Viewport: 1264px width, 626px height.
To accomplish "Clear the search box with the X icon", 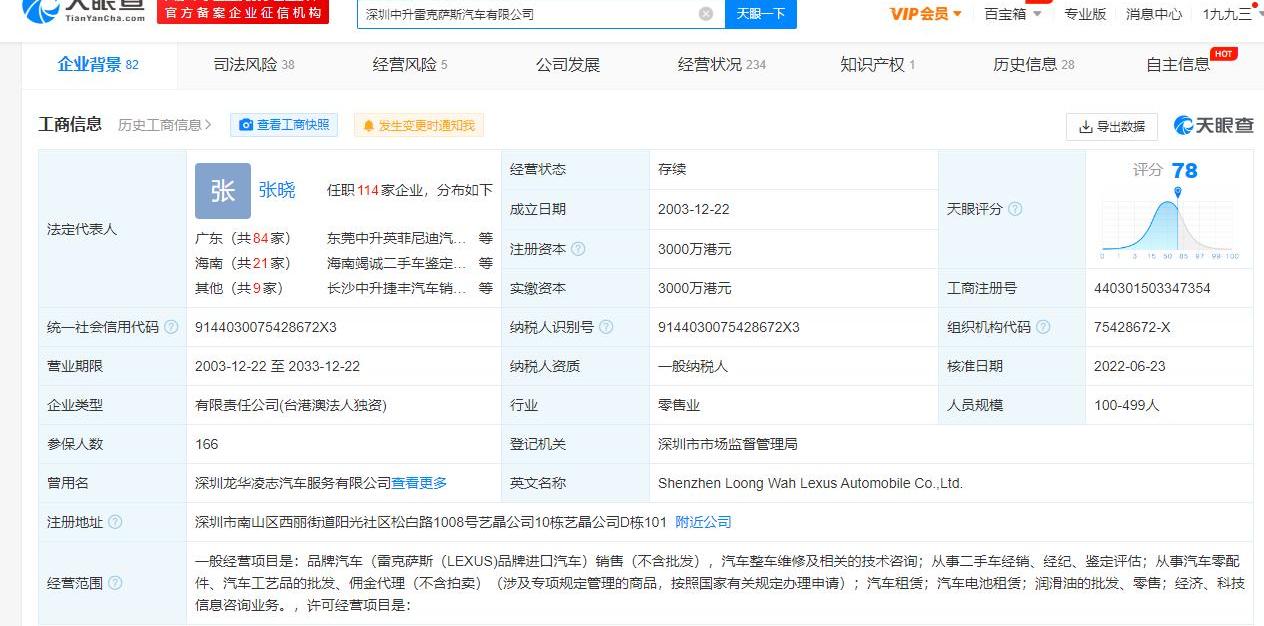I will click(706, 14).
